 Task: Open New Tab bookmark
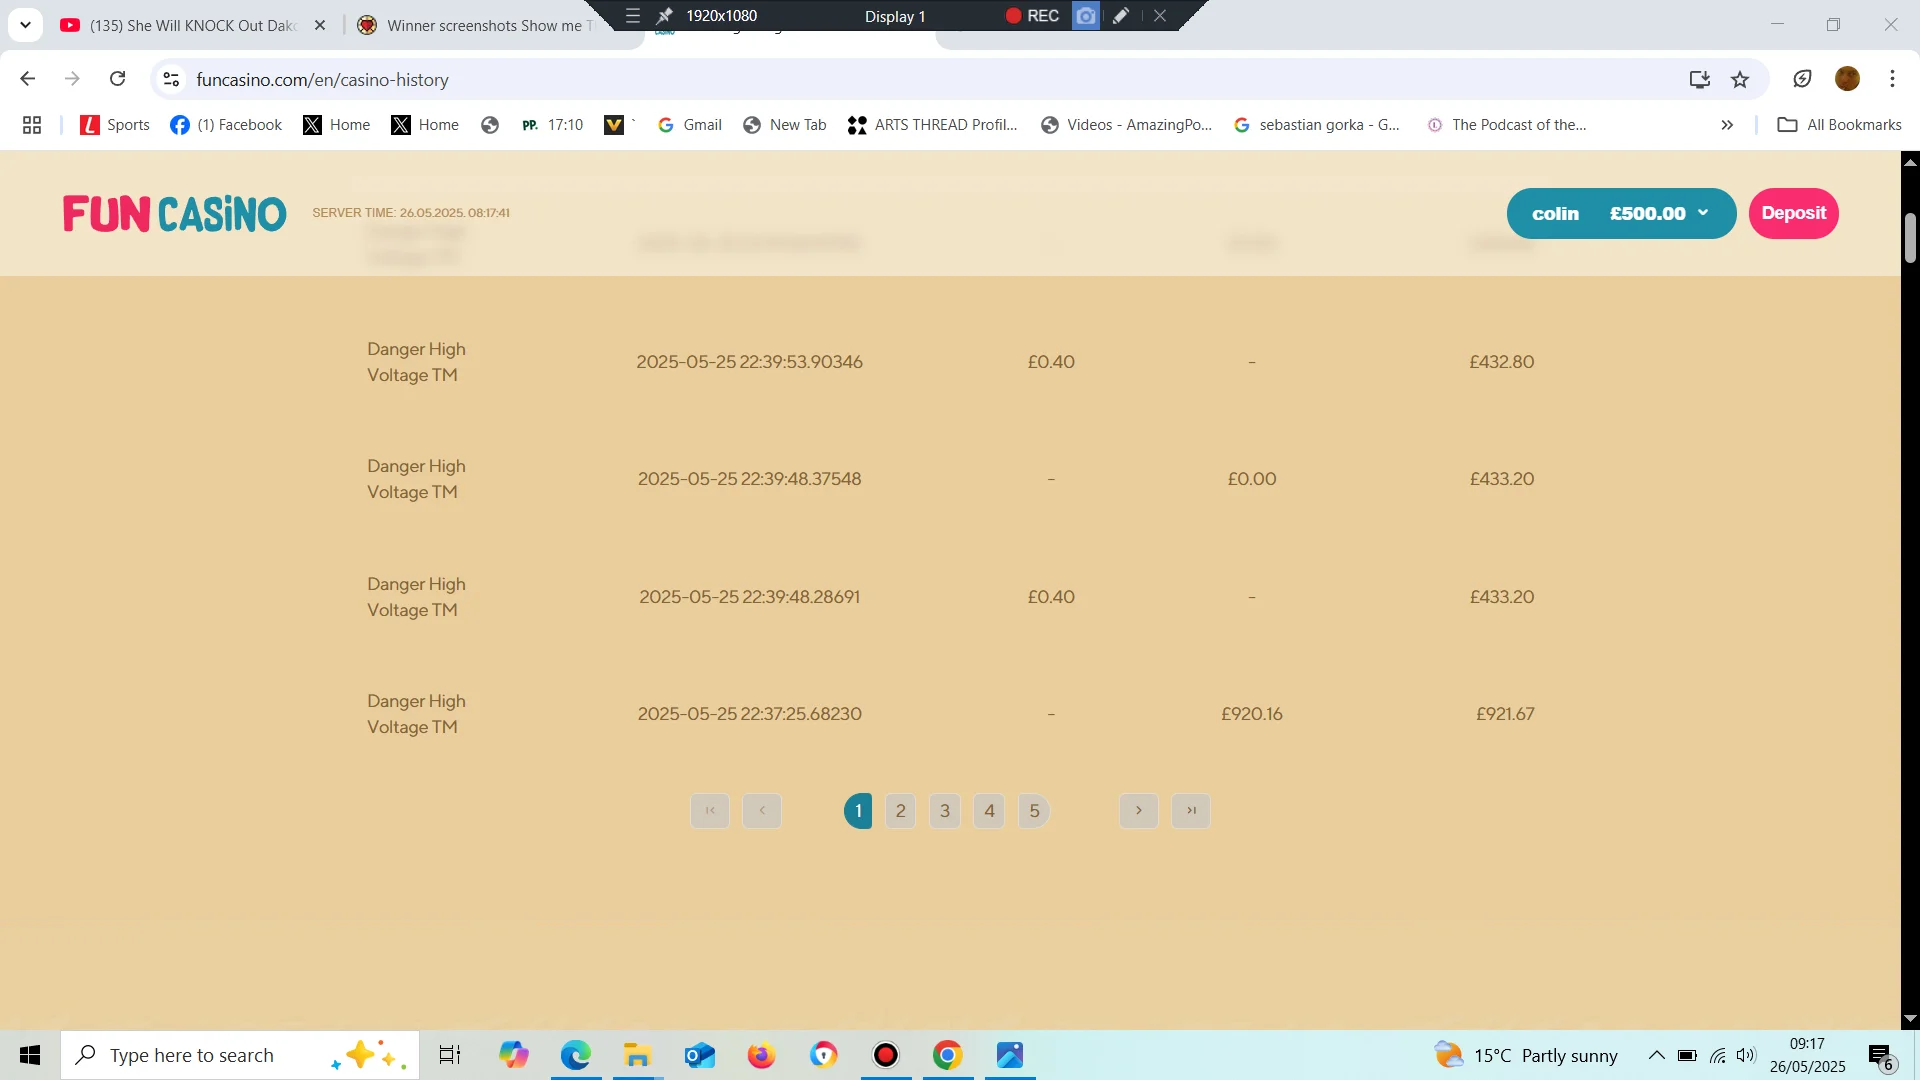(785, 125)
